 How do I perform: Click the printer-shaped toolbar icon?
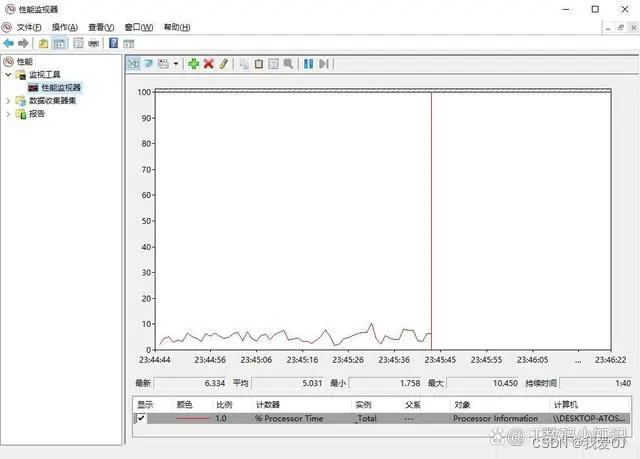tap(93, 43)
